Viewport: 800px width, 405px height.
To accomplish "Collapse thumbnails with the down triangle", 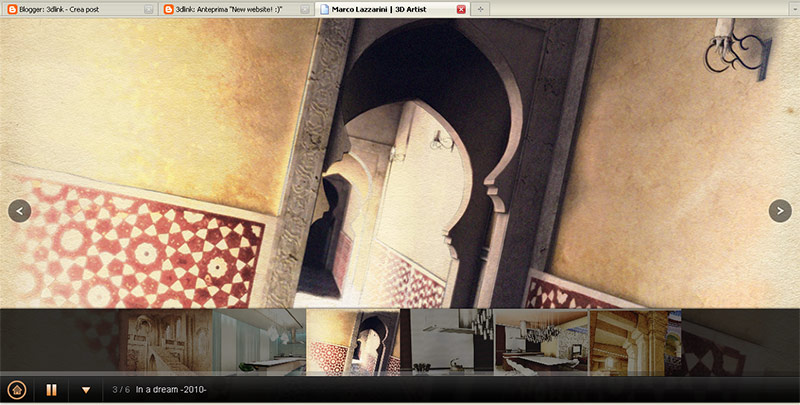I will click(x=86, y=391).
